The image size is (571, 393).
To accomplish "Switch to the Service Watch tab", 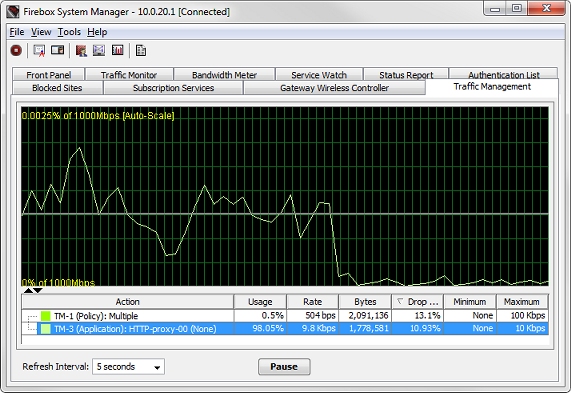I will (x=319, y=74).
